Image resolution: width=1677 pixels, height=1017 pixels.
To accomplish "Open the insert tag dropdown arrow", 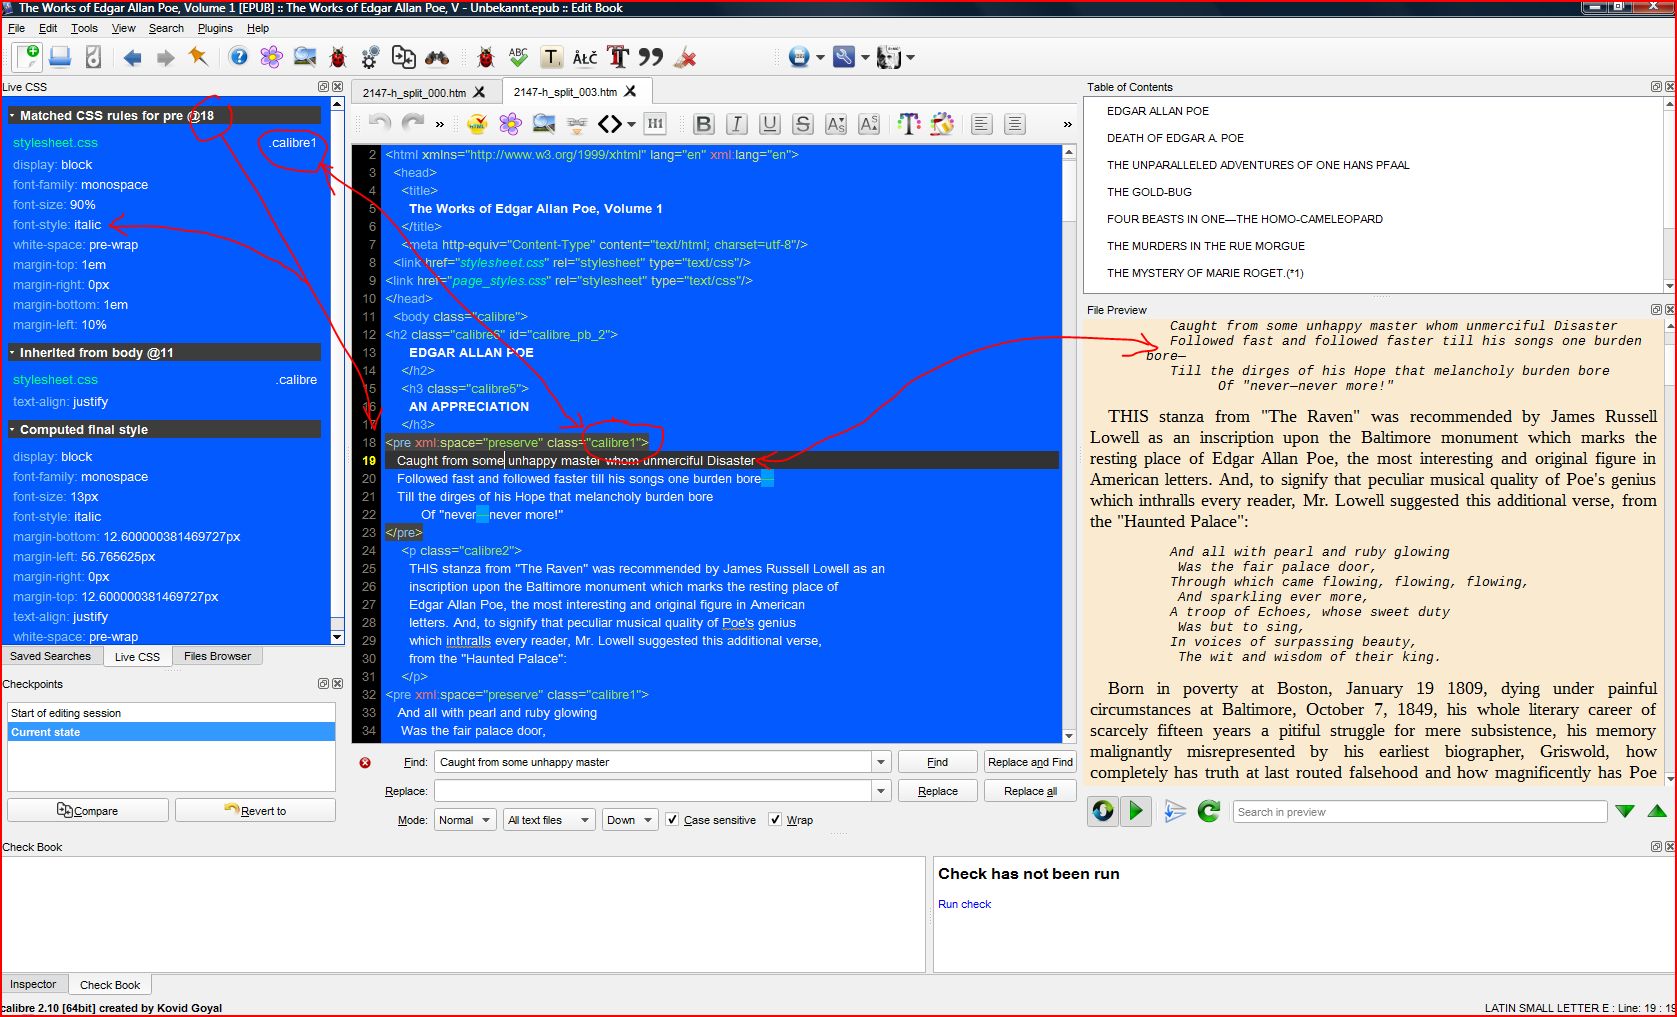I will (x=631, y=125).
